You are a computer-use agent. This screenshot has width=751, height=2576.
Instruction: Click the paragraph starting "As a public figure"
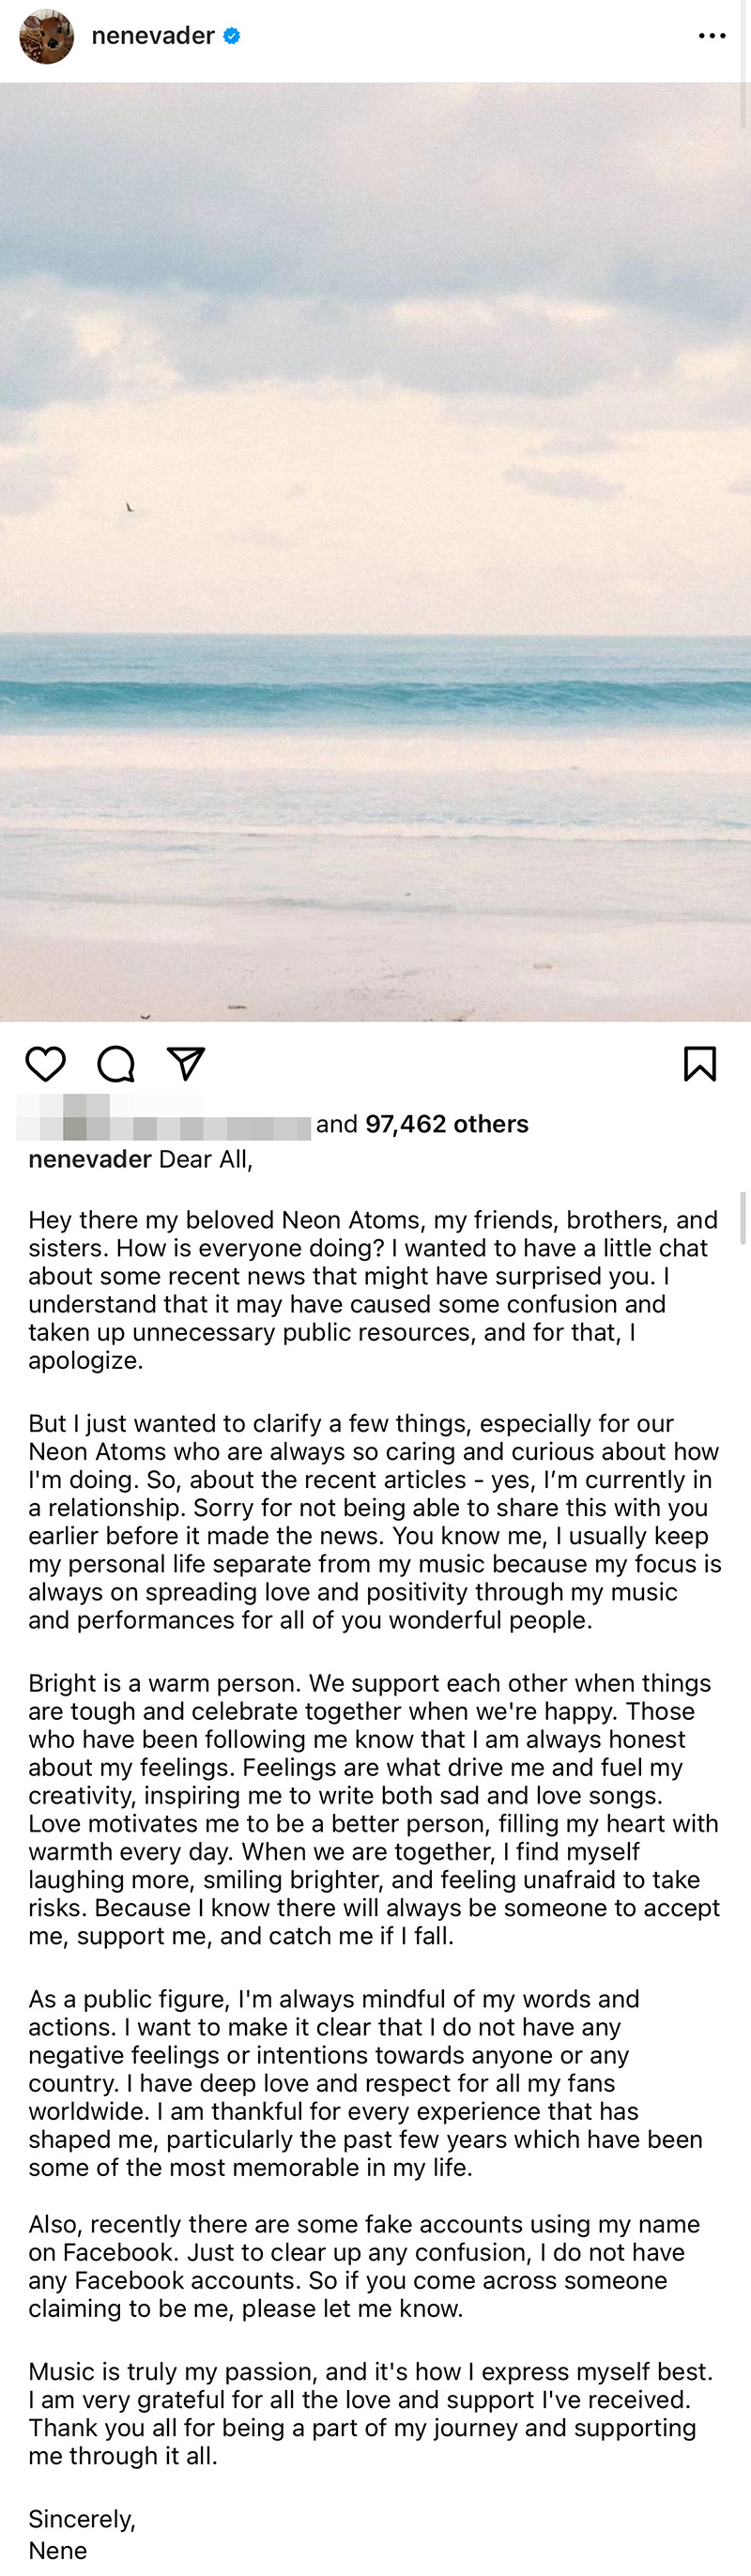pyautogui.click(x=365, y=2083)
